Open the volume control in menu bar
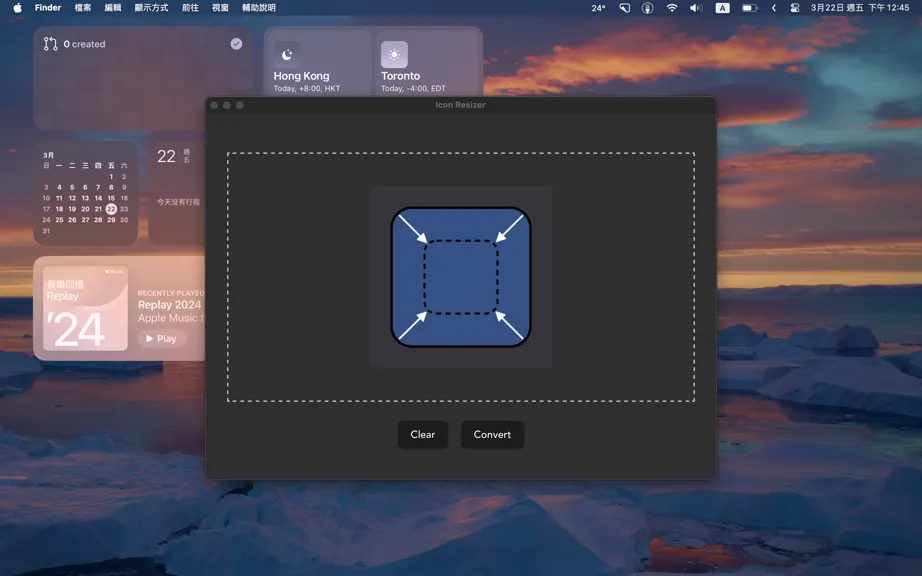Viewport: 922px width, 576px height. tap(696, 8)
